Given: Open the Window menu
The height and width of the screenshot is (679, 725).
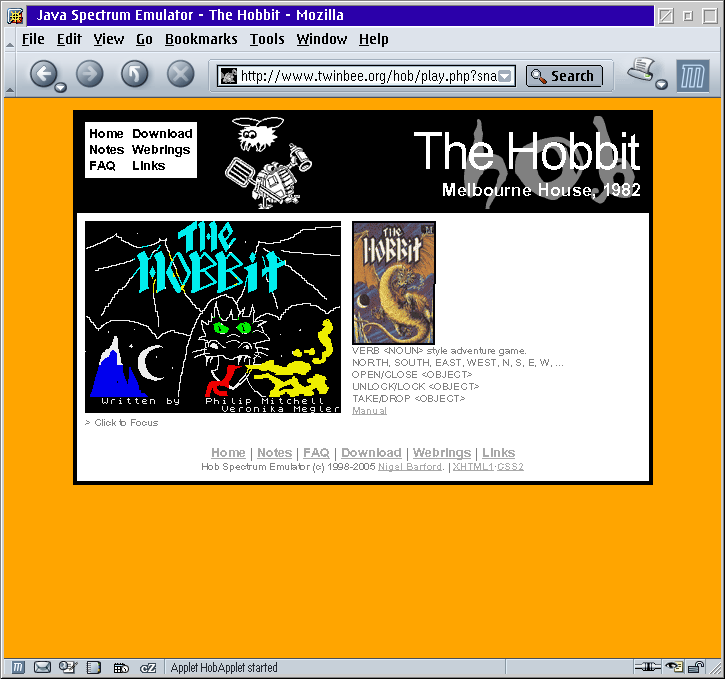Looking at the screenshot, I should pyautogui.click(x=322, y=39).
